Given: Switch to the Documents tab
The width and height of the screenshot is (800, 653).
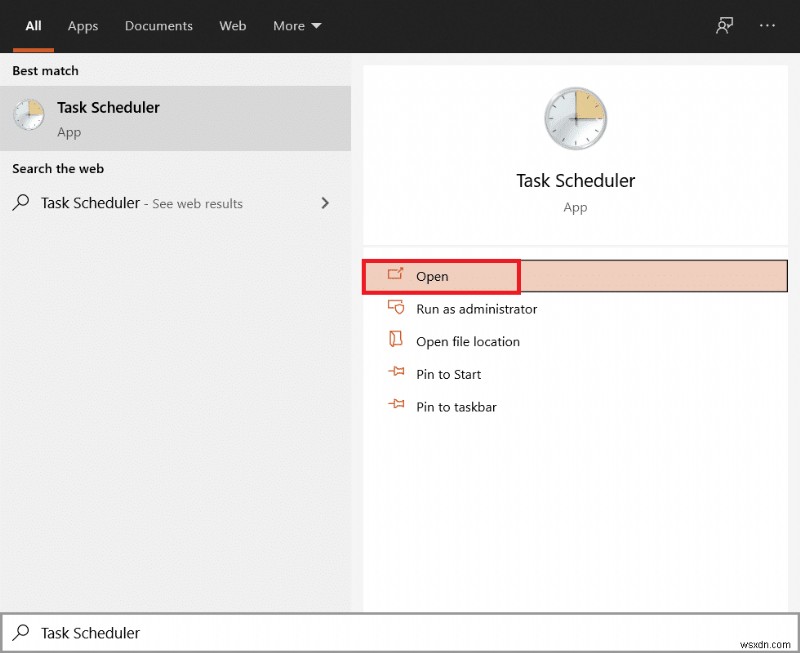Looking at the screenshot, I should (160, 26).
